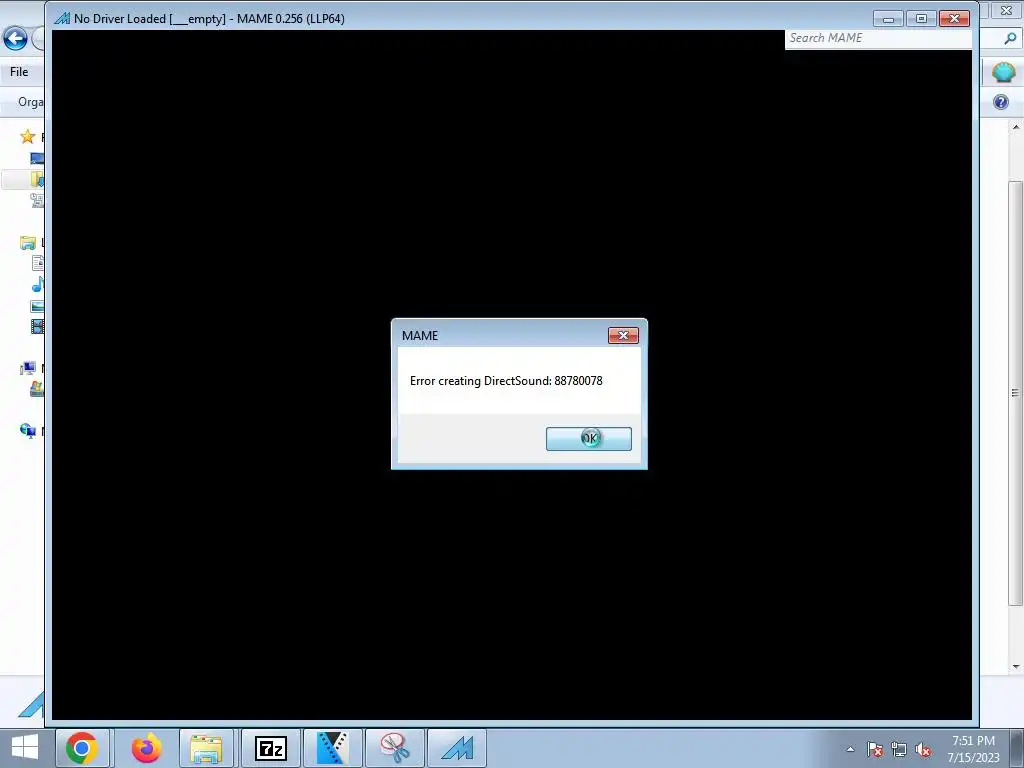
Task: Click OK in the MAME error dialog
Action: (x=588, y=438)
